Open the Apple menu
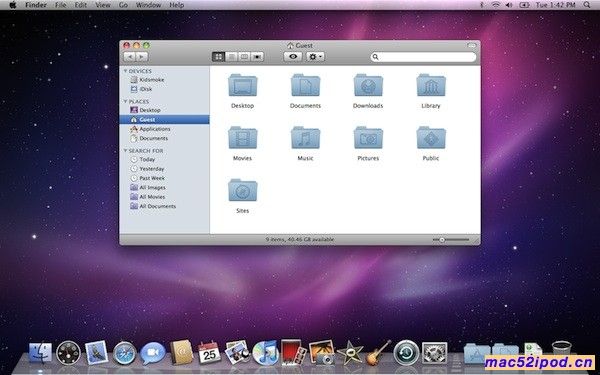600x375 pixels. 13,5
